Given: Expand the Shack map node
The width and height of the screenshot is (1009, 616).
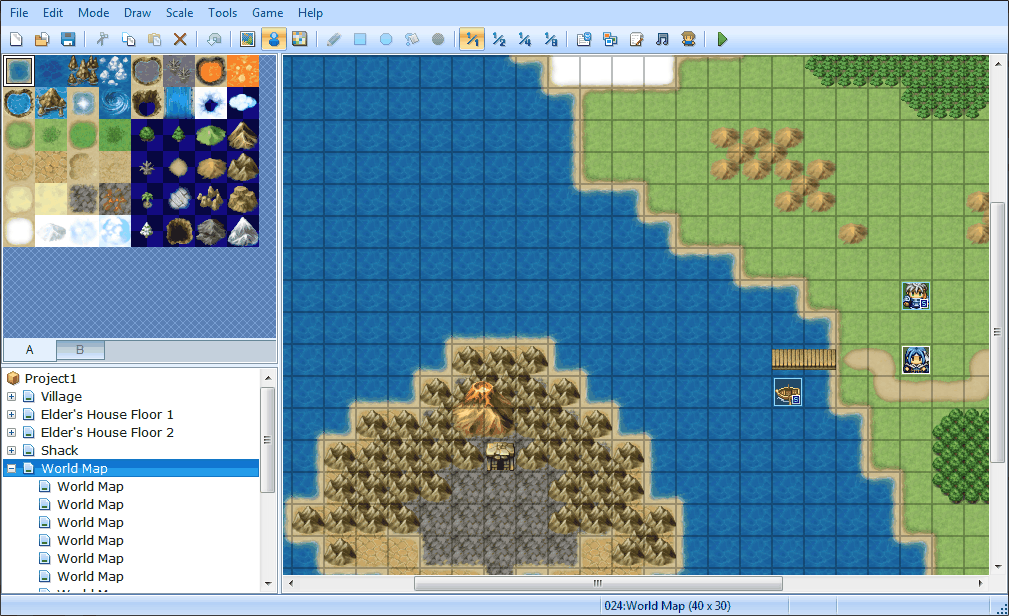Looking at the screenshot, I should click(12, 451).
